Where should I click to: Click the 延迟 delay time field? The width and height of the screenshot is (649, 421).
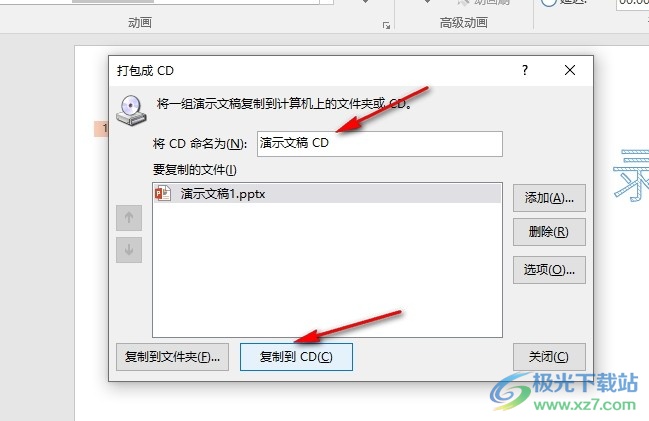(632, 3)
